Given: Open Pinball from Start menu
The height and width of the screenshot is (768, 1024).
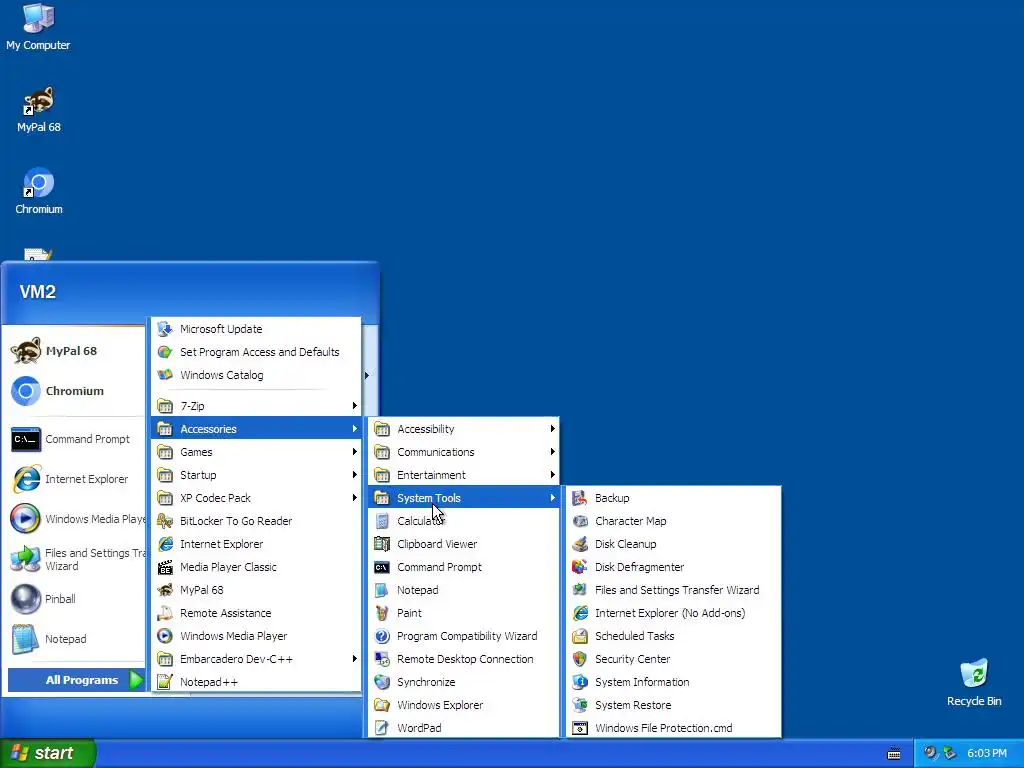Looking at the screenshot, I should (x=75, y=599).
